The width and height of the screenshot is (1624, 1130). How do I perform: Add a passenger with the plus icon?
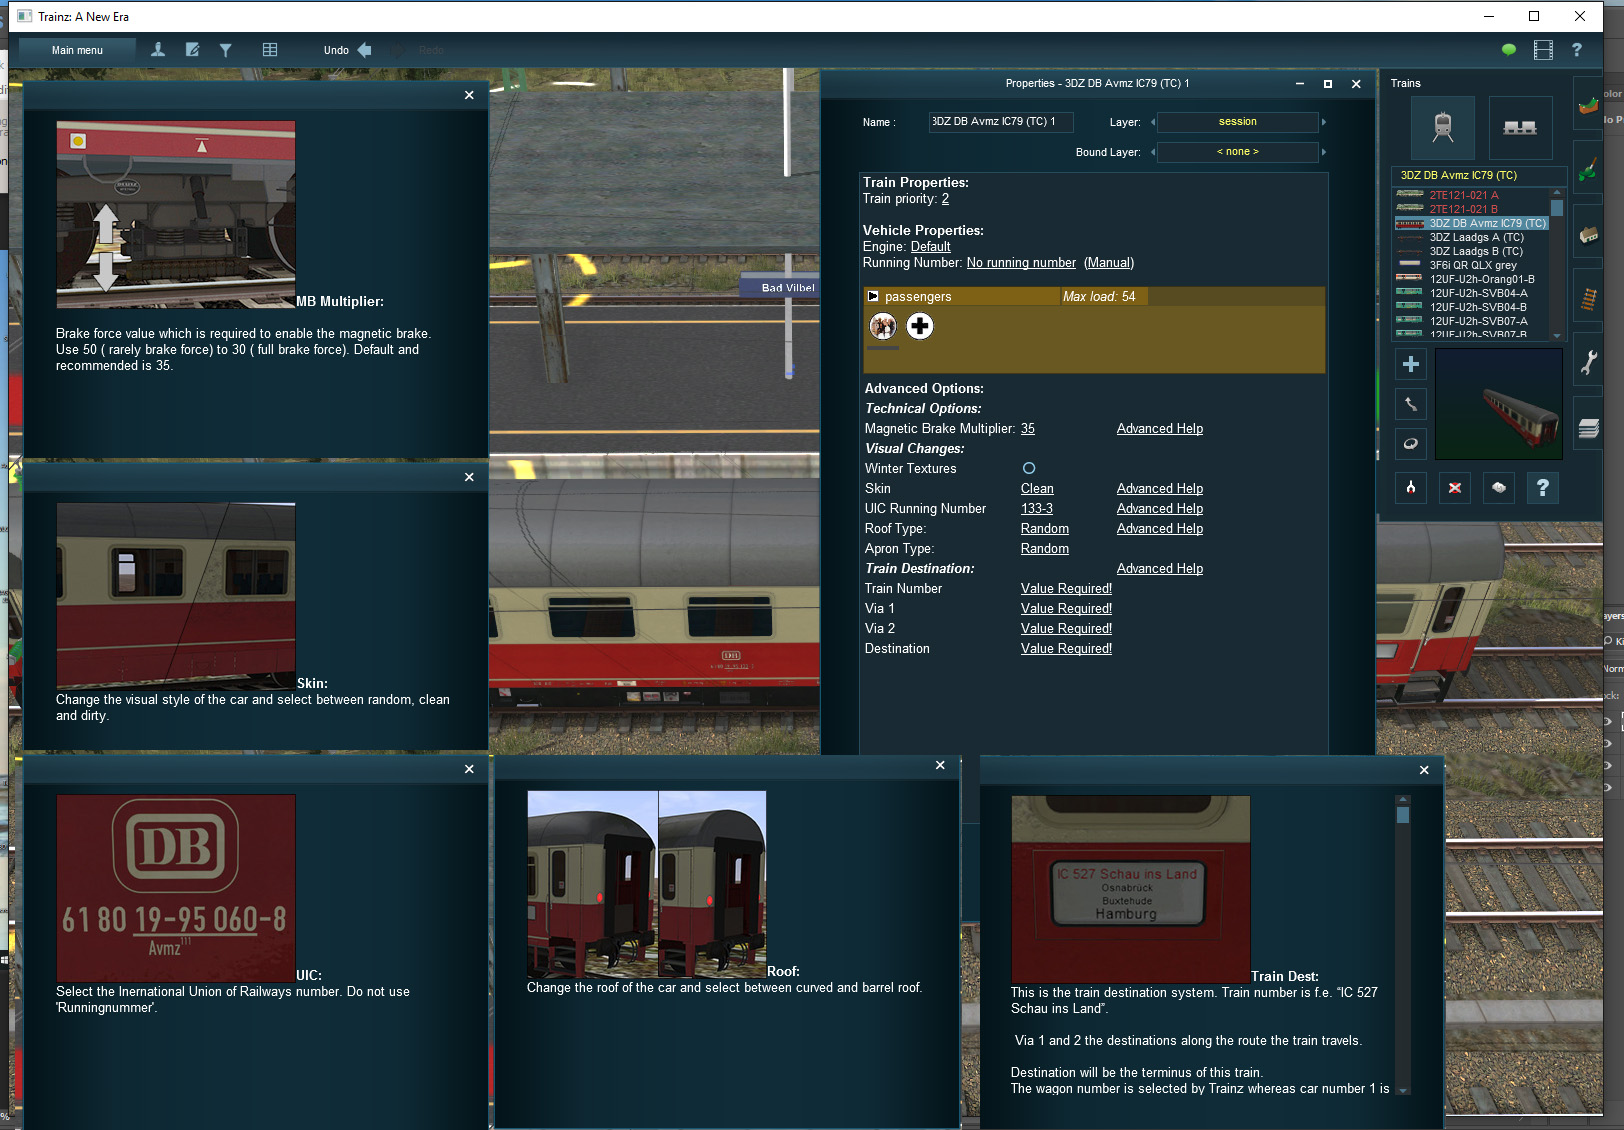tap(920, 326)
